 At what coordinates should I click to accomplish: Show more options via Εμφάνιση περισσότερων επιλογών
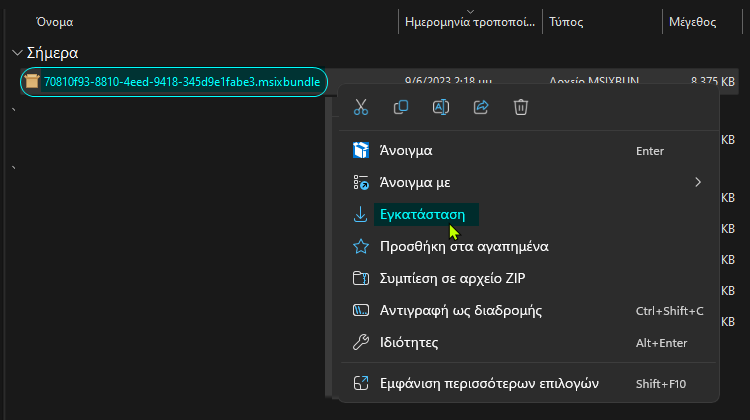coord(488,383)
